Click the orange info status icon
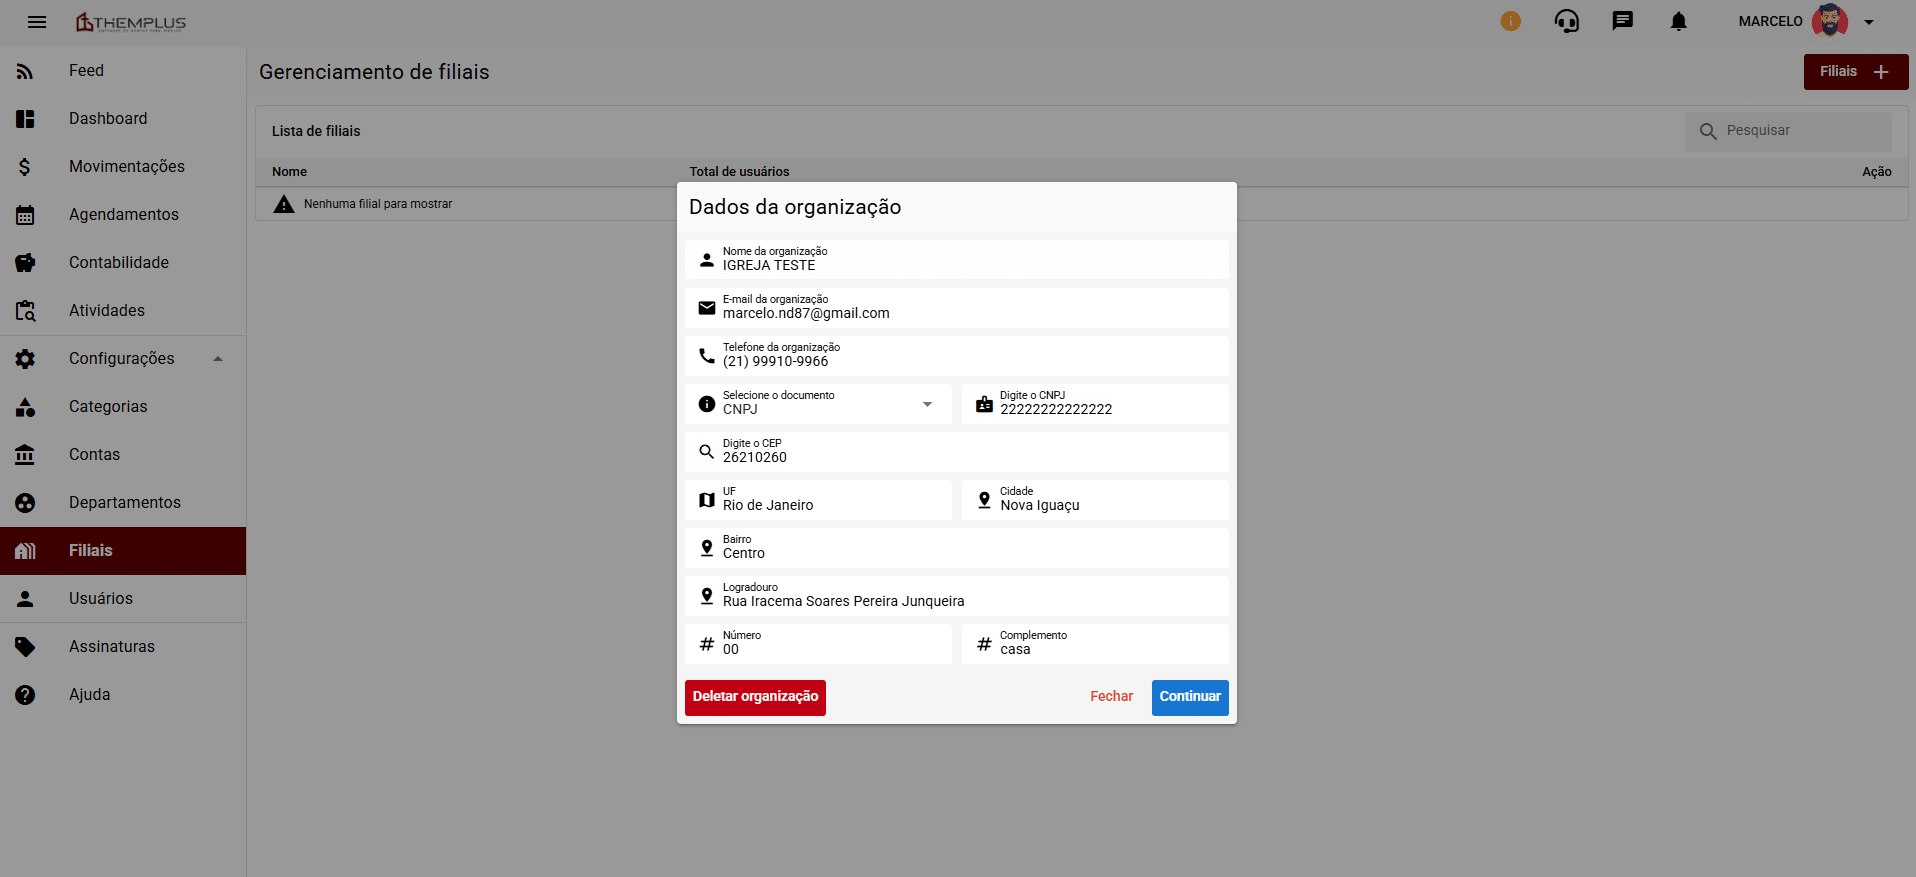Image resolution: width=1916 pixels, height=877 pixels. pyautogui.click(x=1510, y=21)
